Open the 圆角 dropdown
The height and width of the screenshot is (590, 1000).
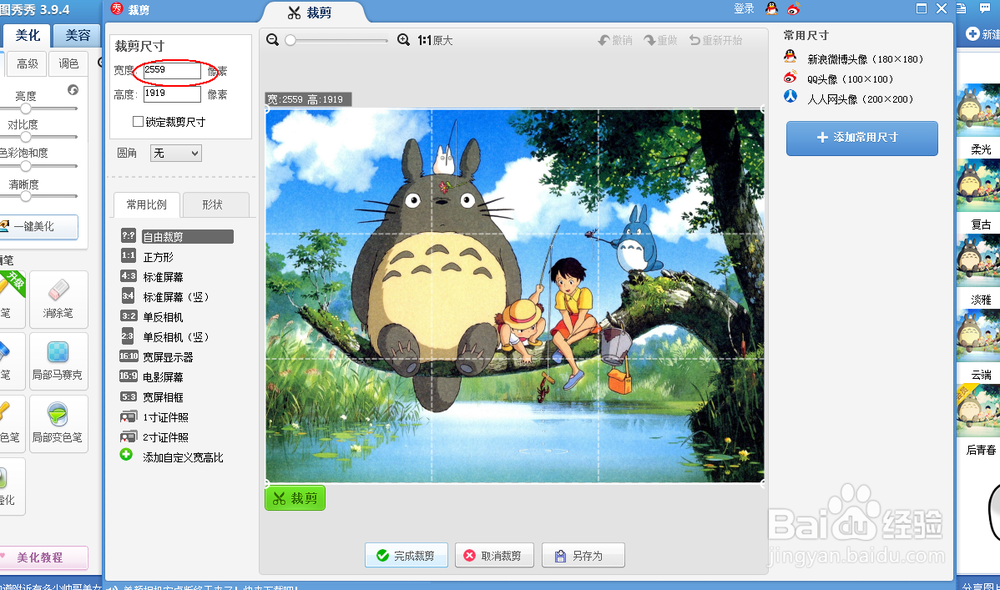(176, 153)
